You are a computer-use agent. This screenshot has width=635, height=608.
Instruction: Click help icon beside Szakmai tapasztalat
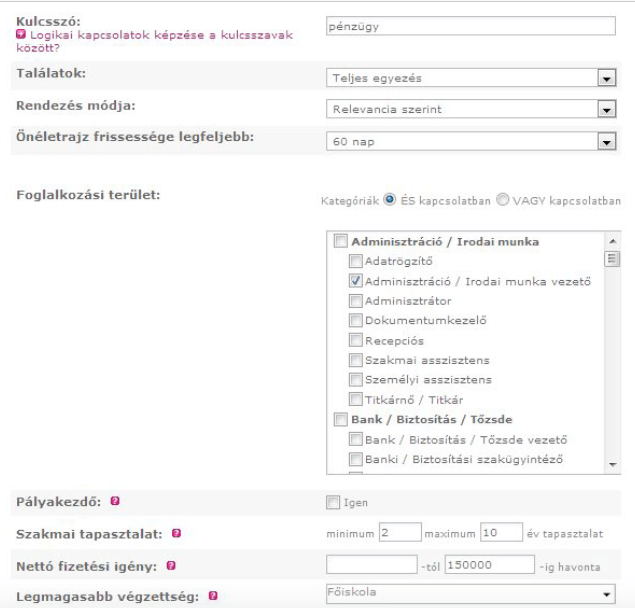click(174, 533)
